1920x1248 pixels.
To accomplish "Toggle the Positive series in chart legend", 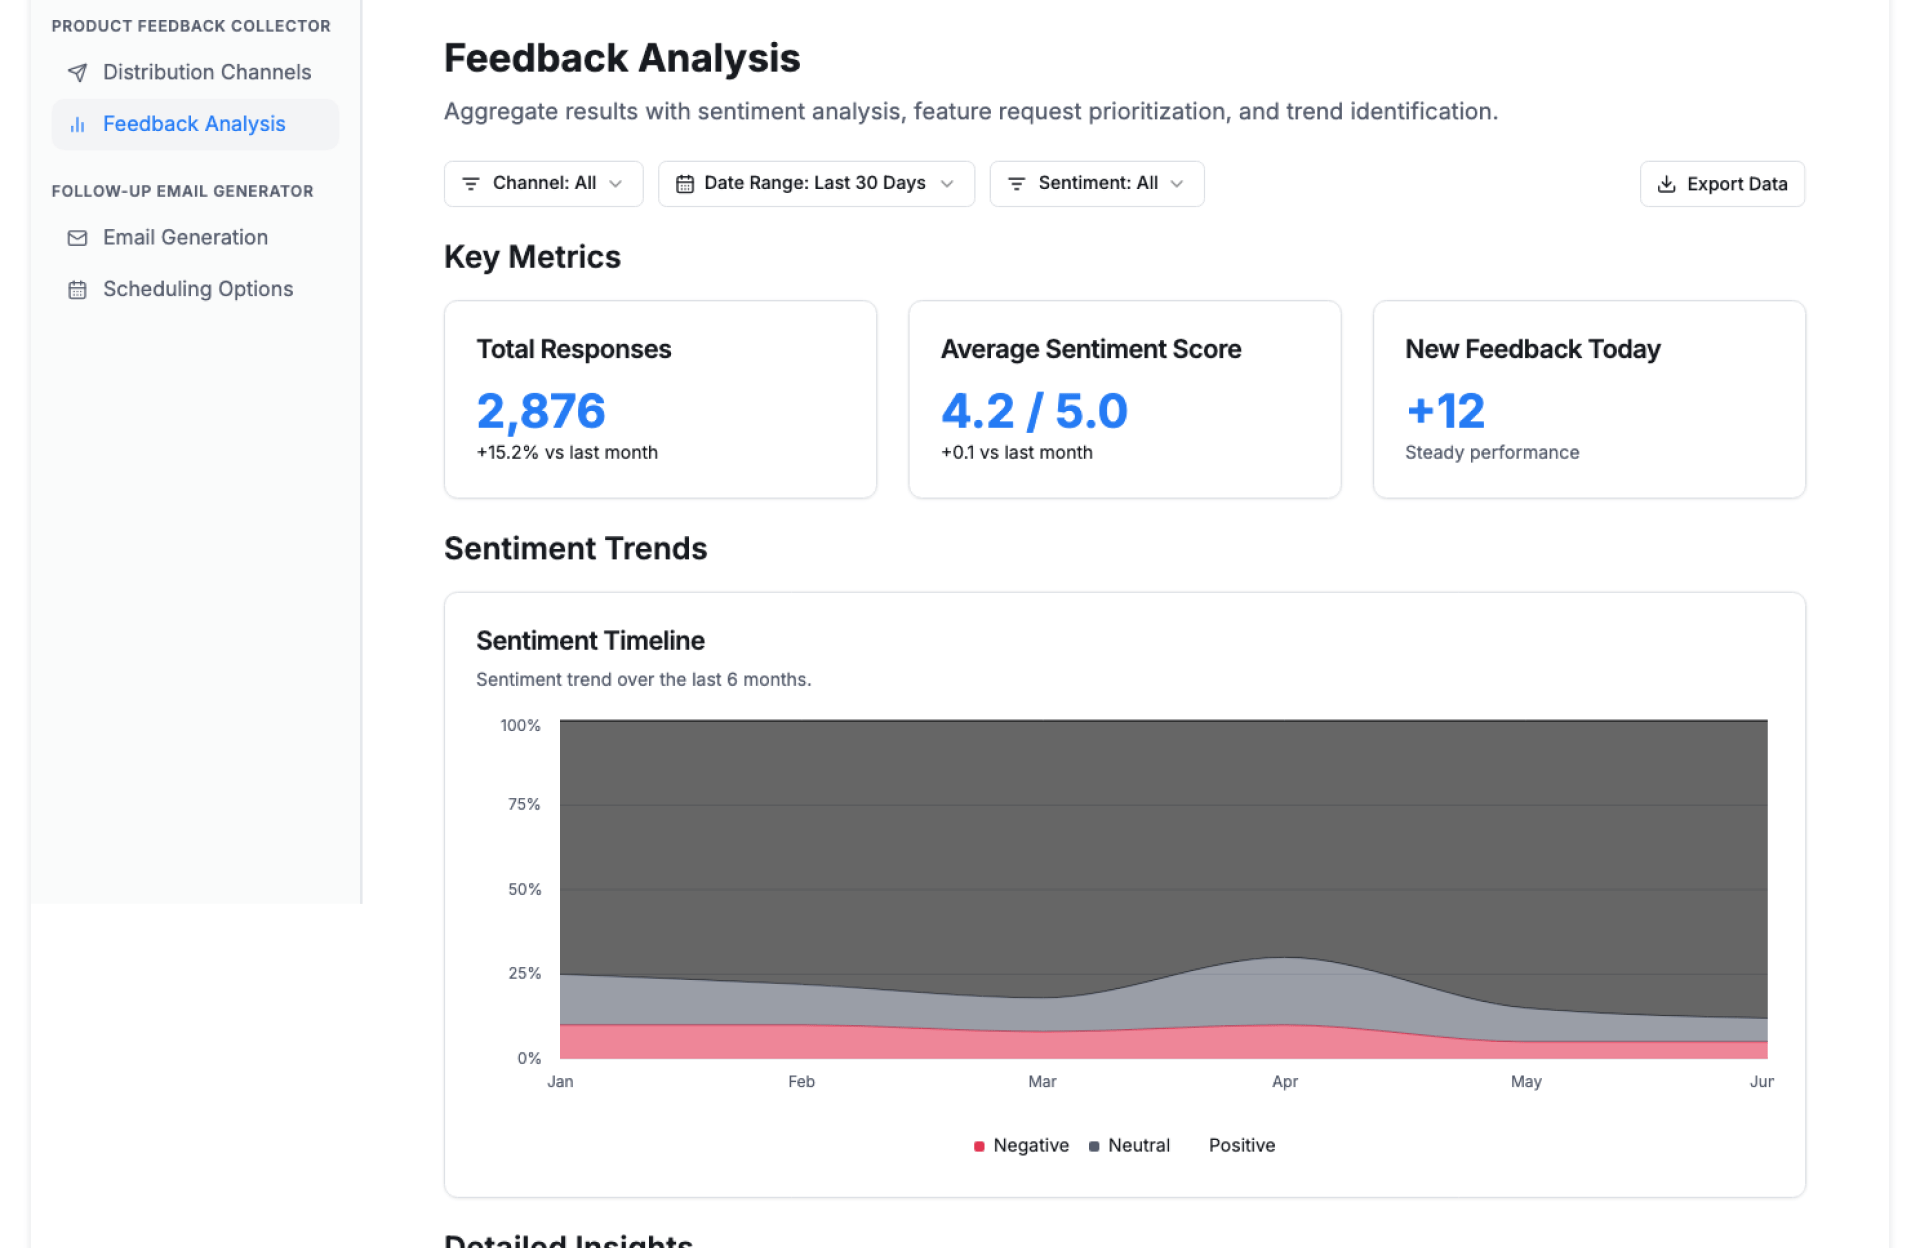I will coord(1241,1145).
